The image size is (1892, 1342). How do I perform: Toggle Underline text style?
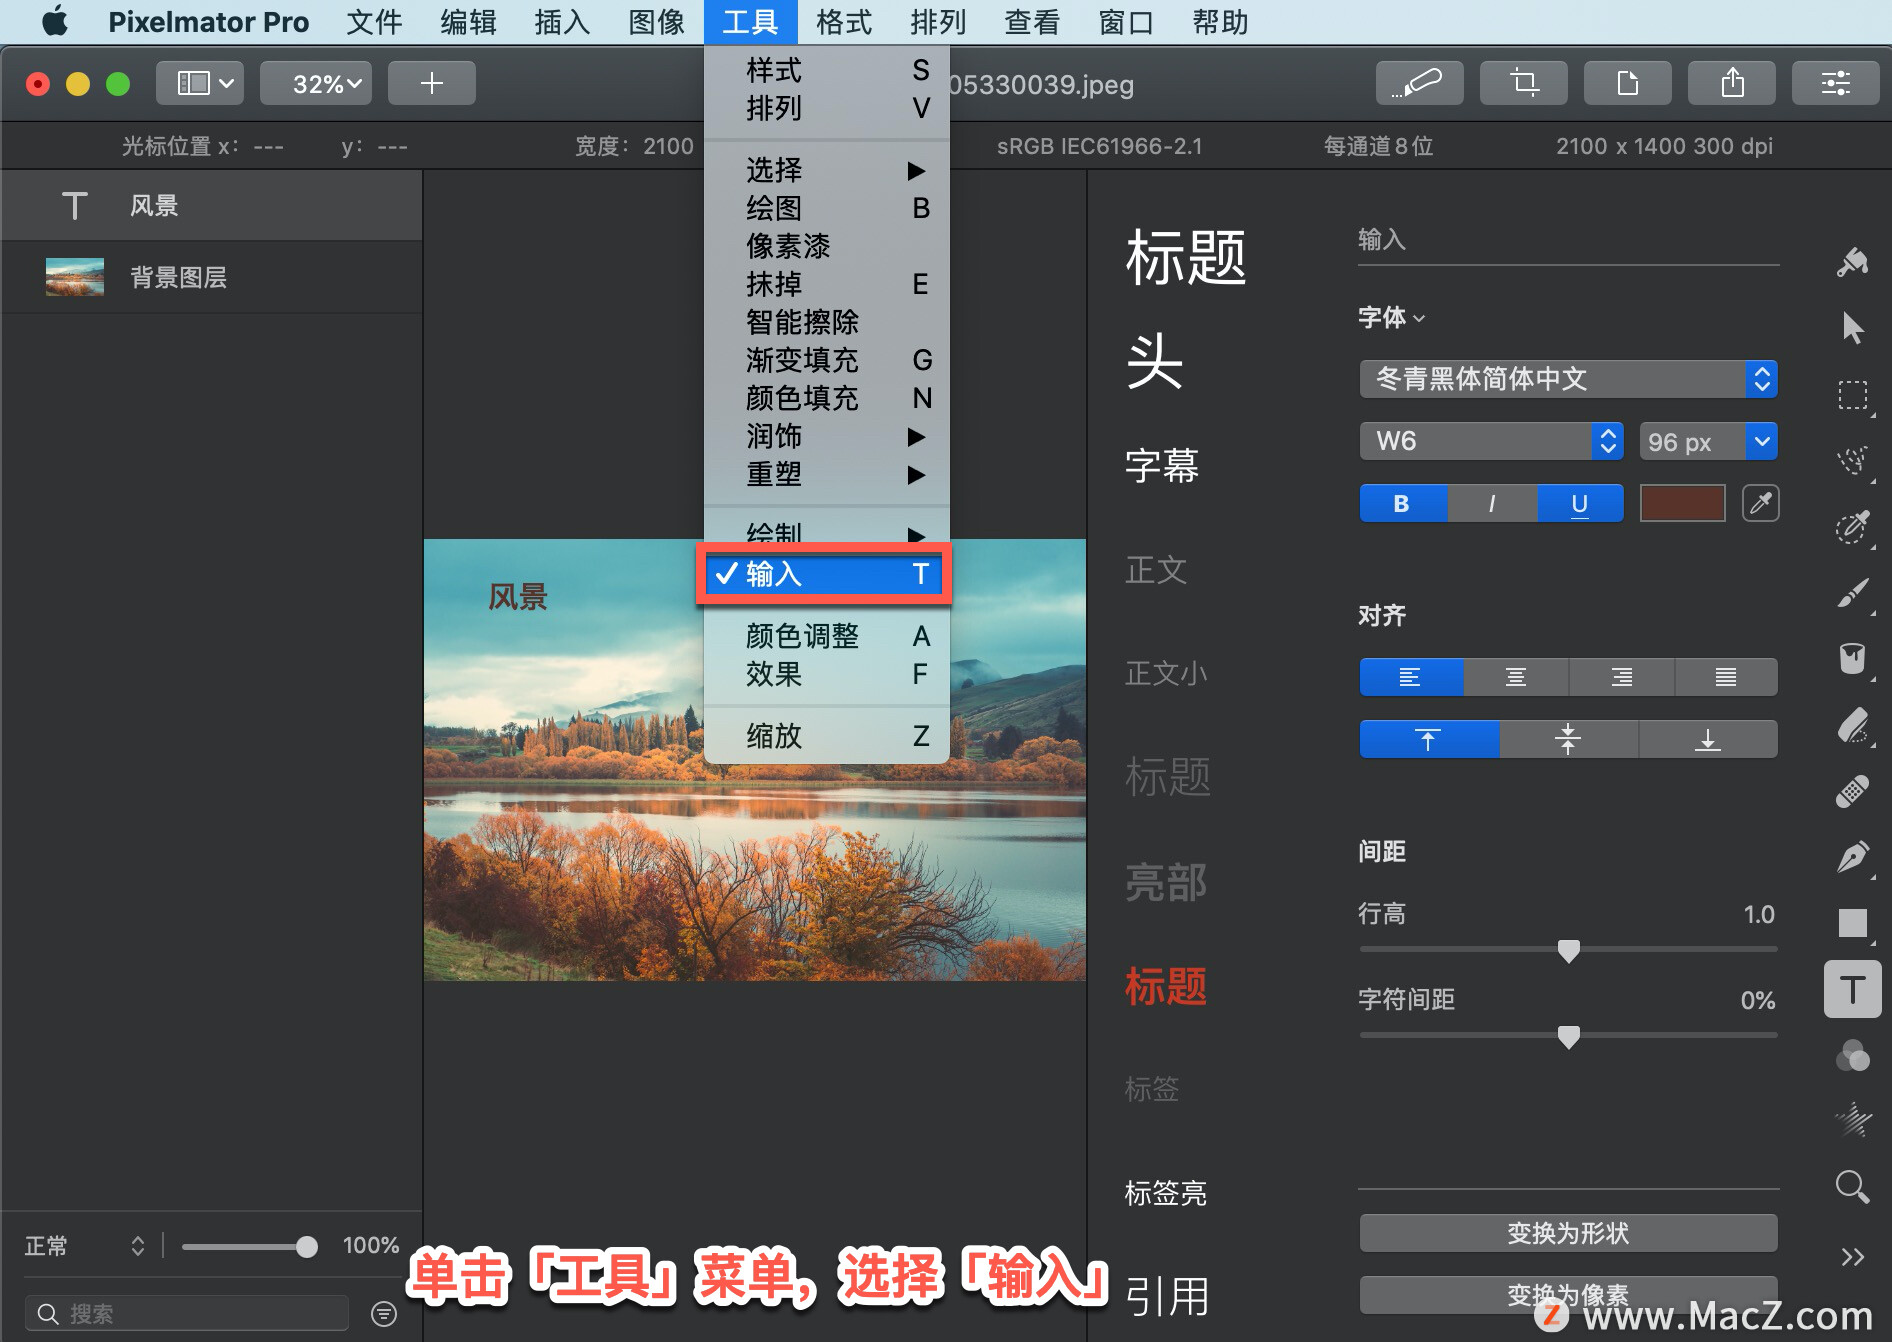pos(1580,503)
